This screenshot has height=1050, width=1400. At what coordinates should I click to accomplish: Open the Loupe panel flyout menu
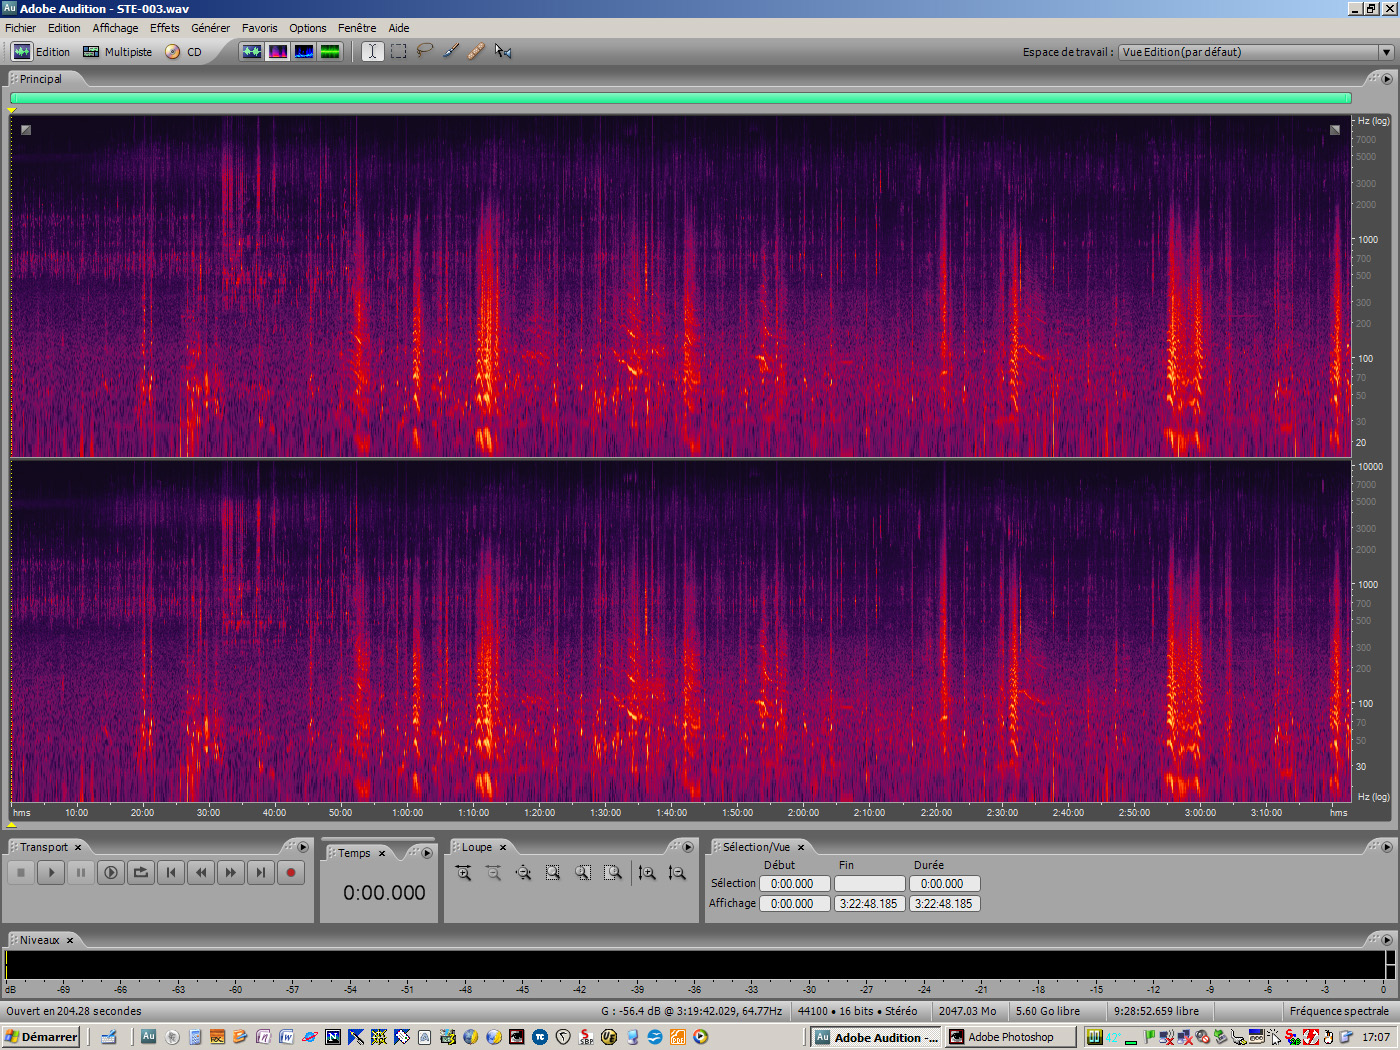[x=688, y=846]
